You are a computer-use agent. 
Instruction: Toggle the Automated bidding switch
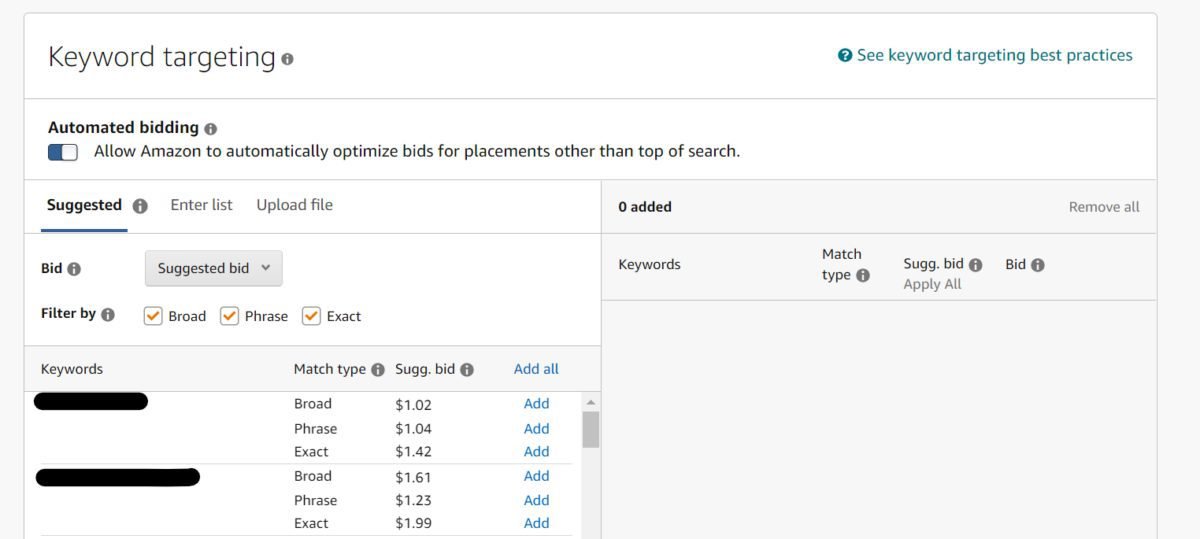pyautogui.click(x=63, y=152)
